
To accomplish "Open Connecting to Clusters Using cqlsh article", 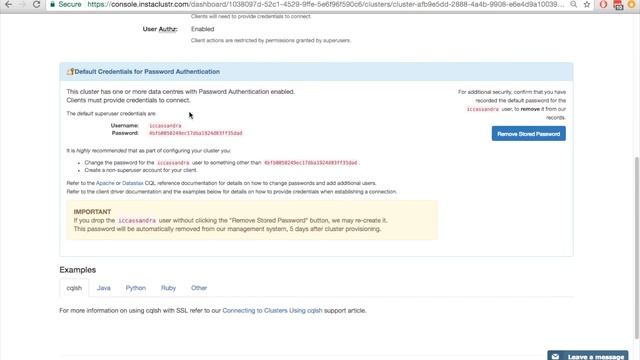I will [272, 311].
